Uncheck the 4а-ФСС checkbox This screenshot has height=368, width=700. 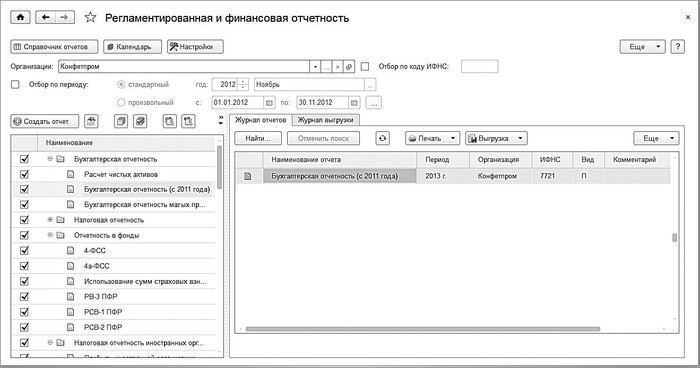pyautogui.click(x=25, y=266)
